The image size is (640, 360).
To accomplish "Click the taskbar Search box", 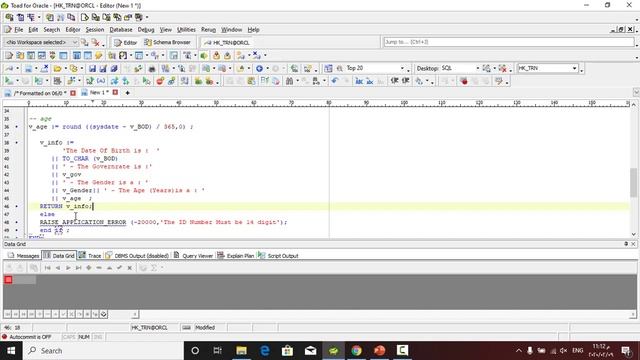I will (x=103, y=351).
